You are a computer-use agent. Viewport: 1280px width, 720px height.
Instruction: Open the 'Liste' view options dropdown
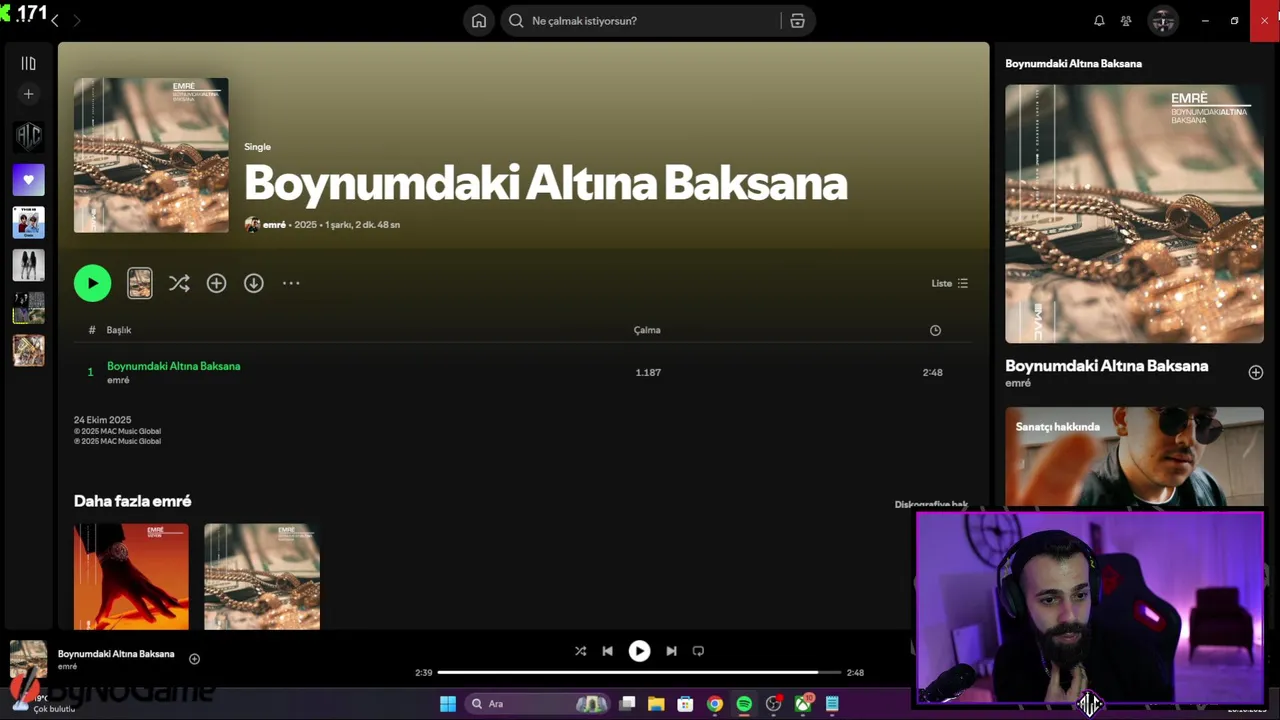click(949, 283)
